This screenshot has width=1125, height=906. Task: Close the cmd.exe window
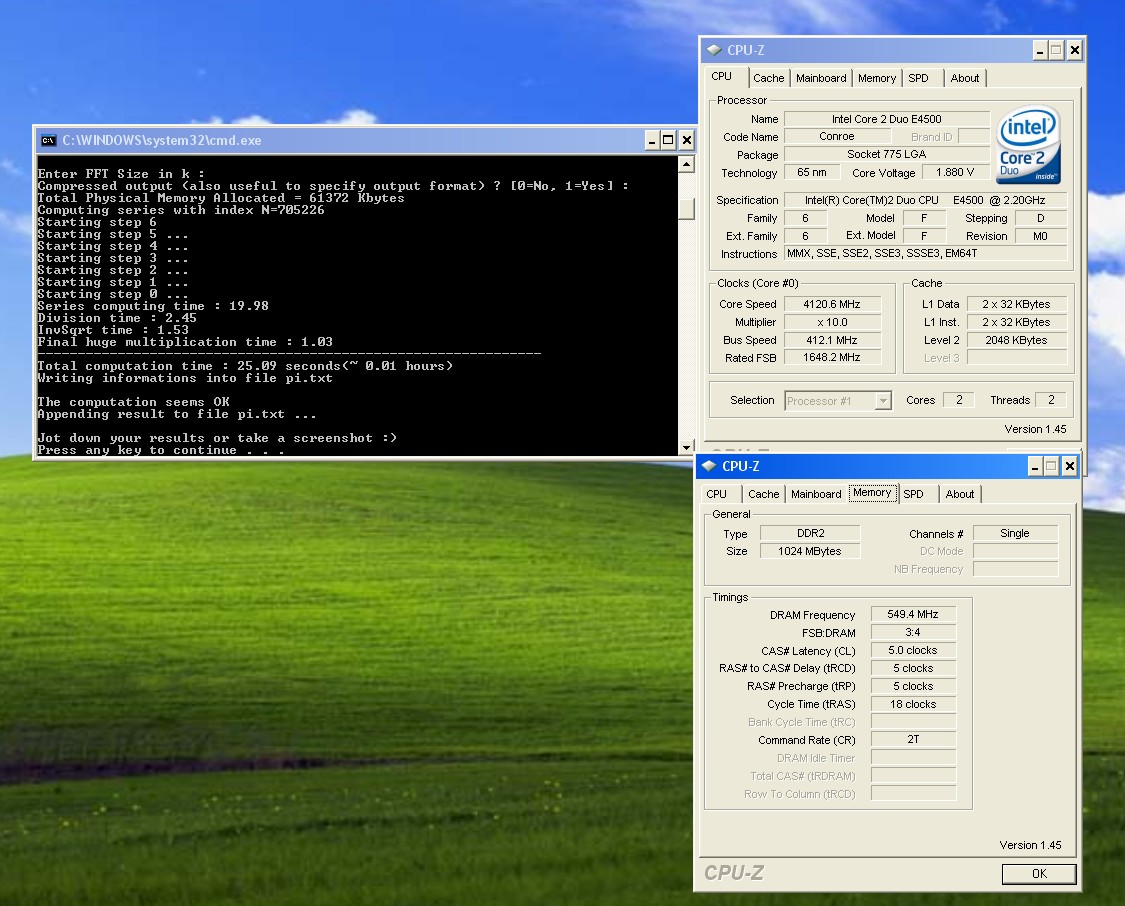click(687, 141)
